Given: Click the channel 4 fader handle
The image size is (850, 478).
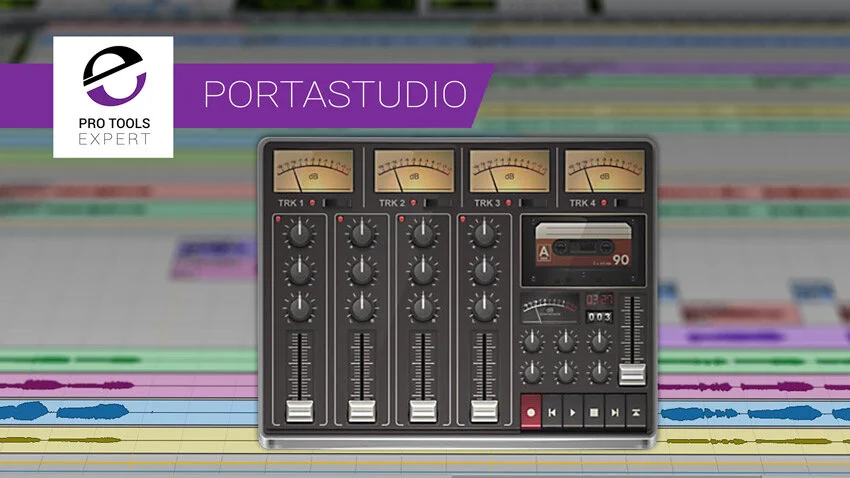Looking at the screenshot, I should click(484, 411).
